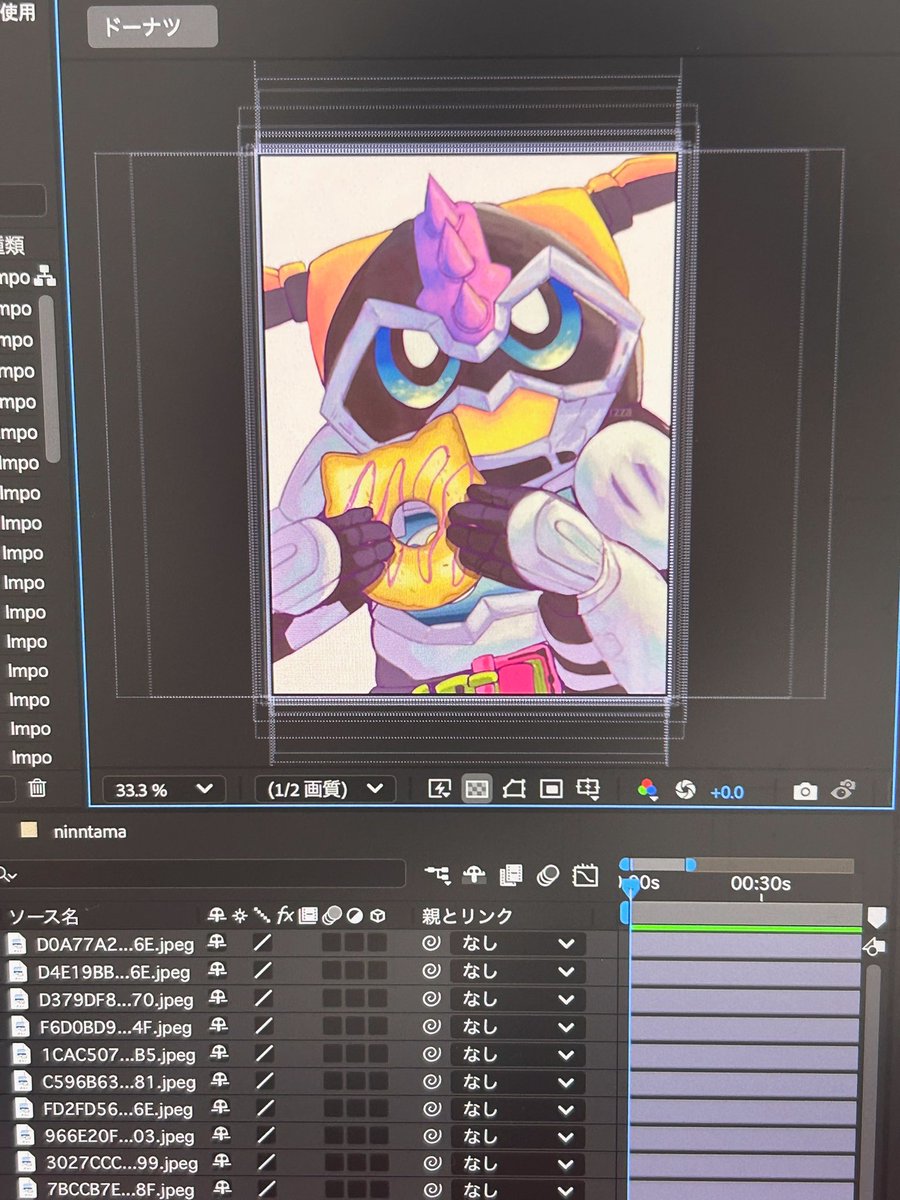Click the 親とリンク column header
This screenshot has height=1200, width=900.
468,915
